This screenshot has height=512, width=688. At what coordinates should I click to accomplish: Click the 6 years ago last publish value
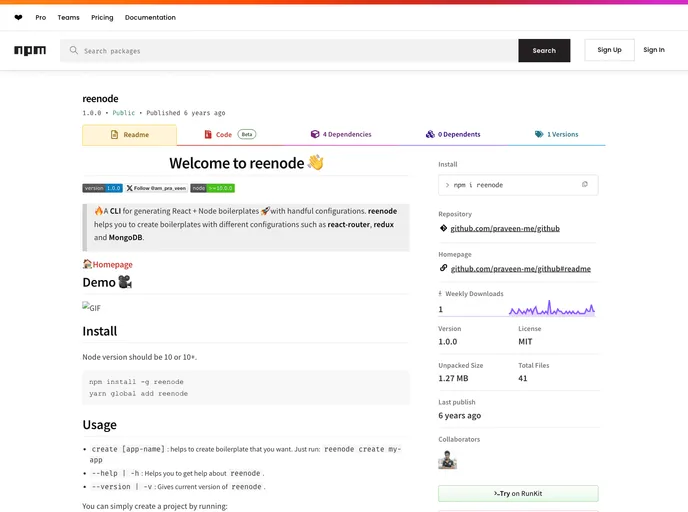click(x=459, y=415)
